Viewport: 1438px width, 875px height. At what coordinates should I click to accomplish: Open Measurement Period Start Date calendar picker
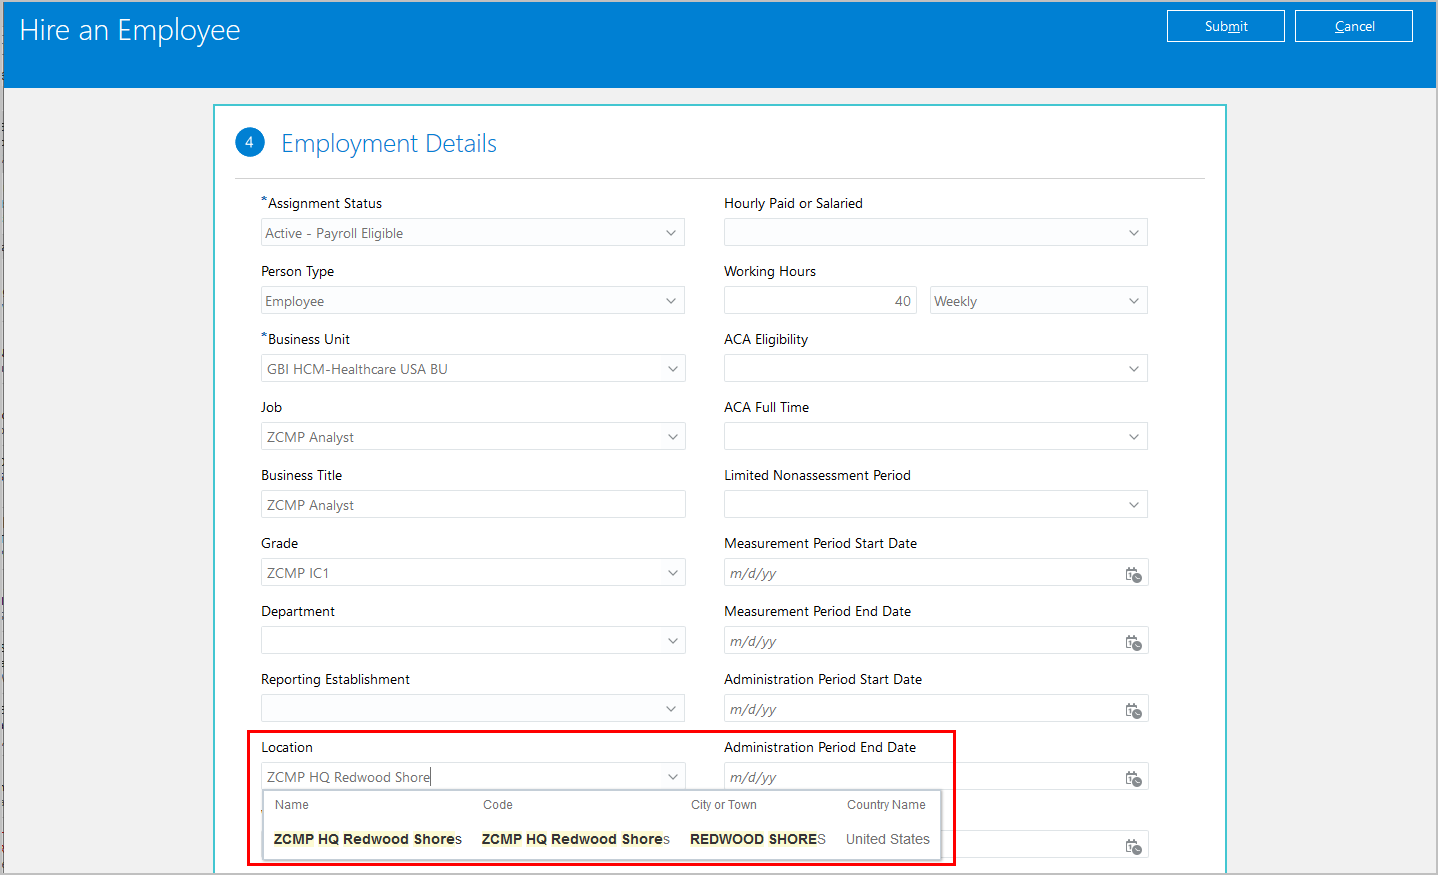(x=1133, y=574)
